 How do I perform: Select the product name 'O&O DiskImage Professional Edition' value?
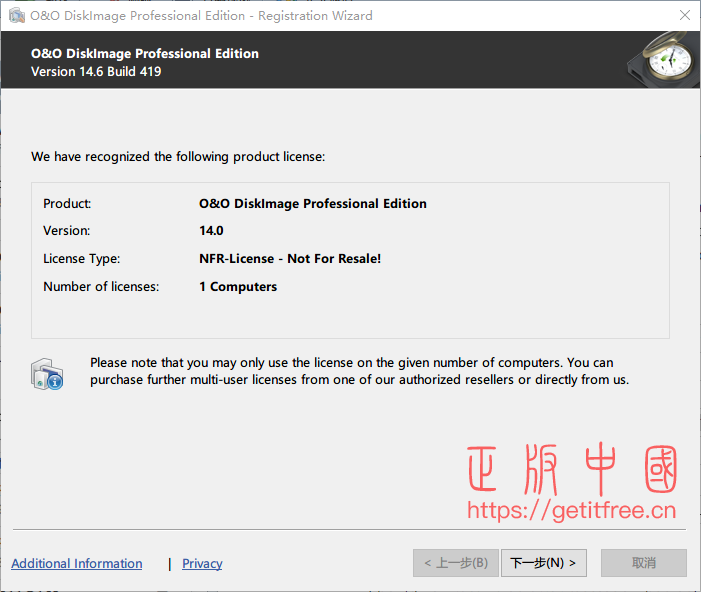[312, 203]
